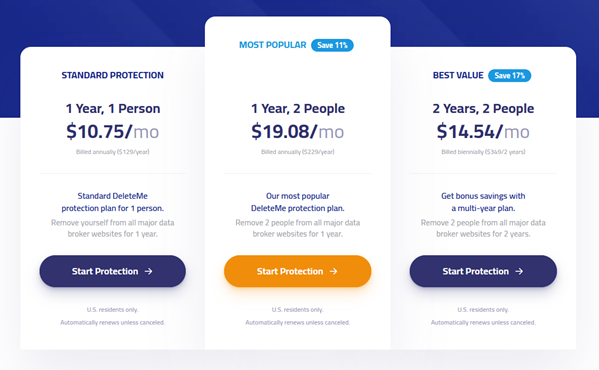Viewport: 599px width, 370px height.
Task: Click the $14.54/mo price
Action: point(483,131)
